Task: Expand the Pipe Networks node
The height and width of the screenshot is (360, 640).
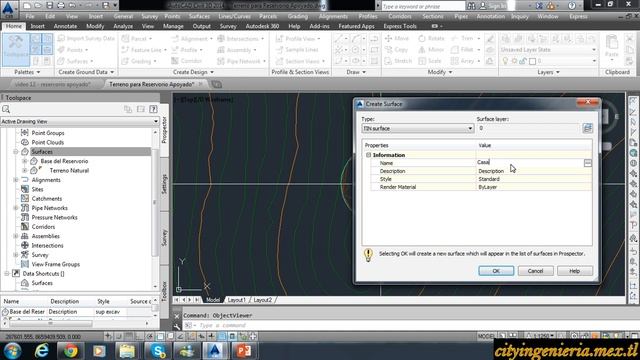Action: point(16,208)
